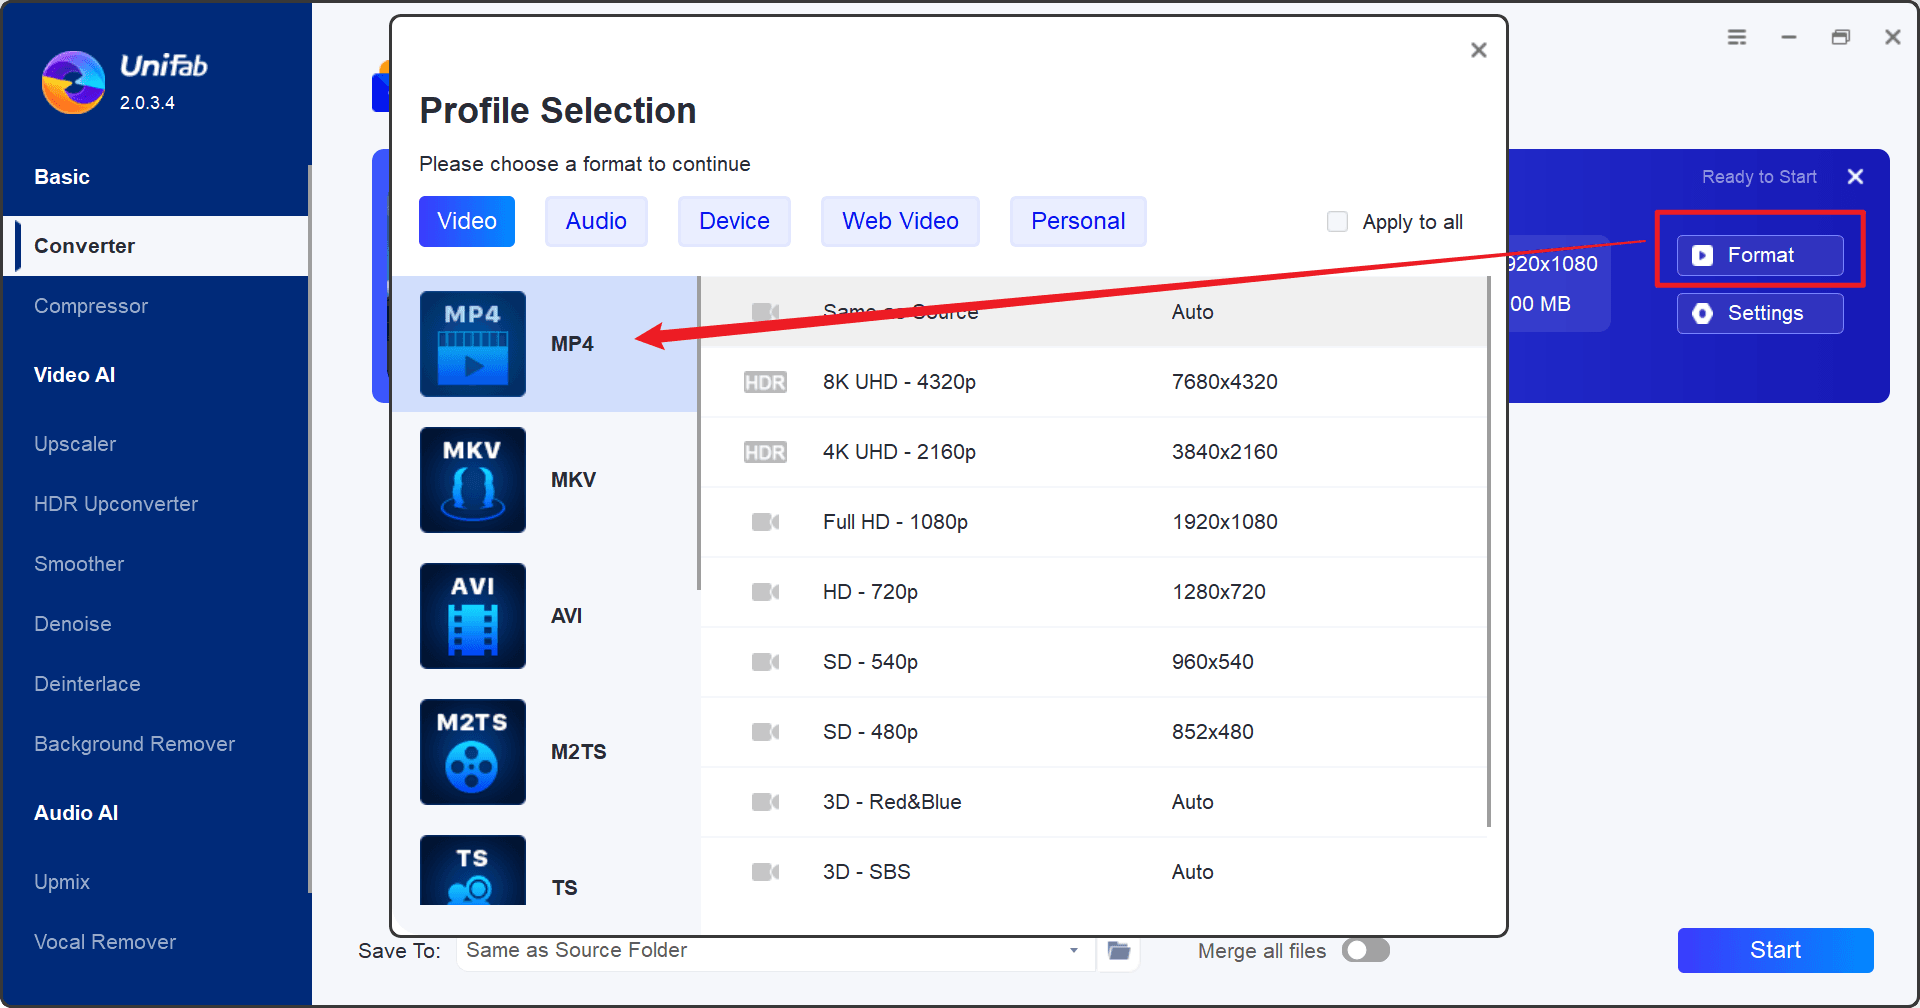Screen dimensions: 1920x1008
Task: Open the hamburger menu icon in title bar
Action: [1737, 37]
